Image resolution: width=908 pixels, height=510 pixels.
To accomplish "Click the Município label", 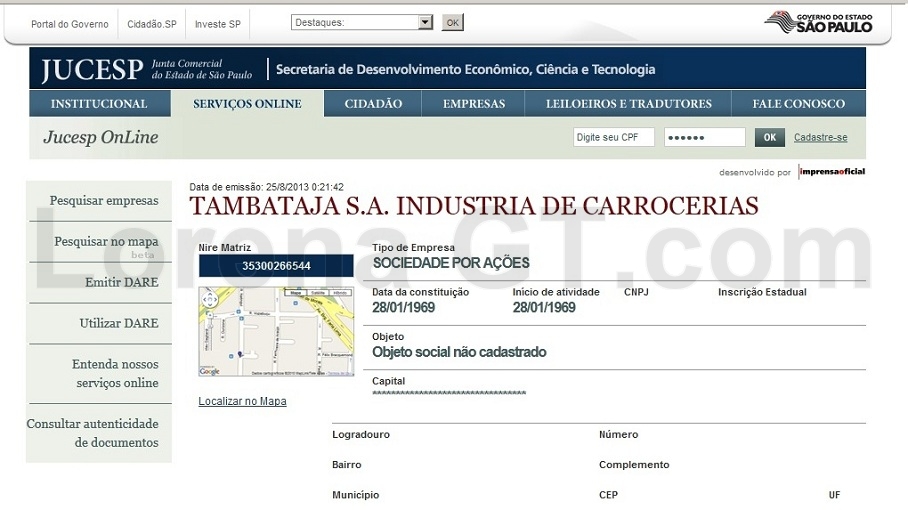I will tap(356, 495).
